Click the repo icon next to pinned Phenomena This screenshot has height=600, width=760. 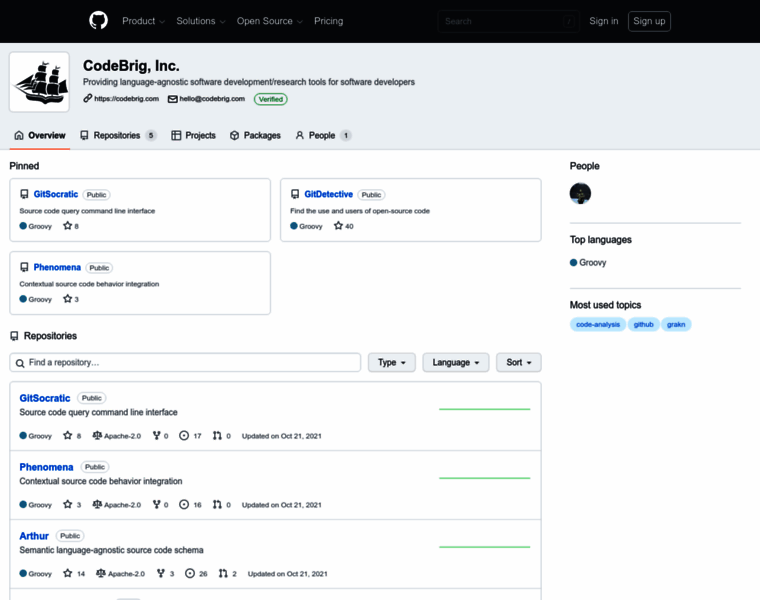click(24, 268)
